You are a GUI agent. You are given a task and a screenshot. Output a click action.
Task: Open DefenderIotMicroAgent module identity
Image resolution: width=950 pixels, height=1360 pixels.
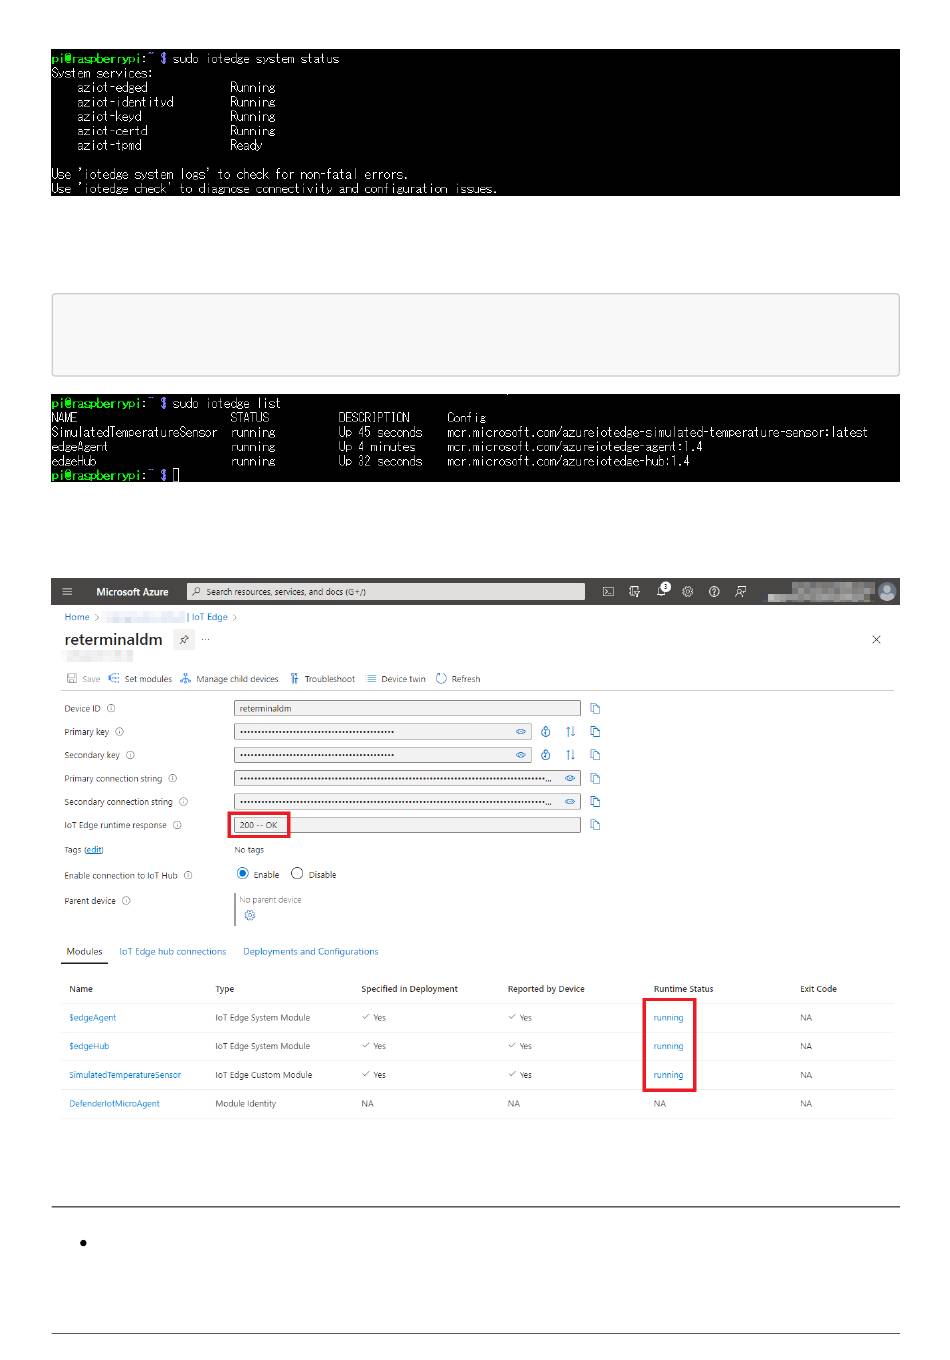114,1104
